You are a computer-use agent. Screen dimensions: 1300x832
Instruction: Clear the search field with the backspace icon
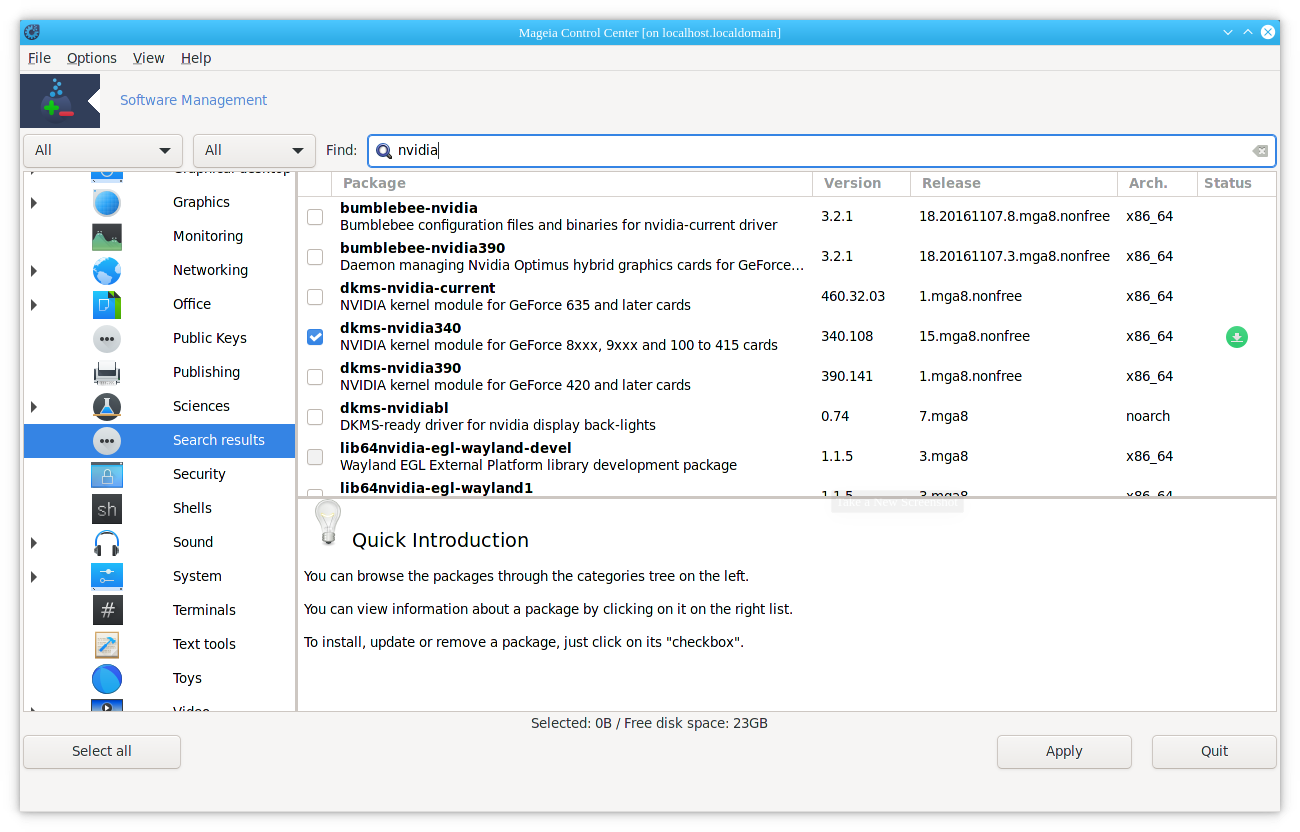[1260, 151]
